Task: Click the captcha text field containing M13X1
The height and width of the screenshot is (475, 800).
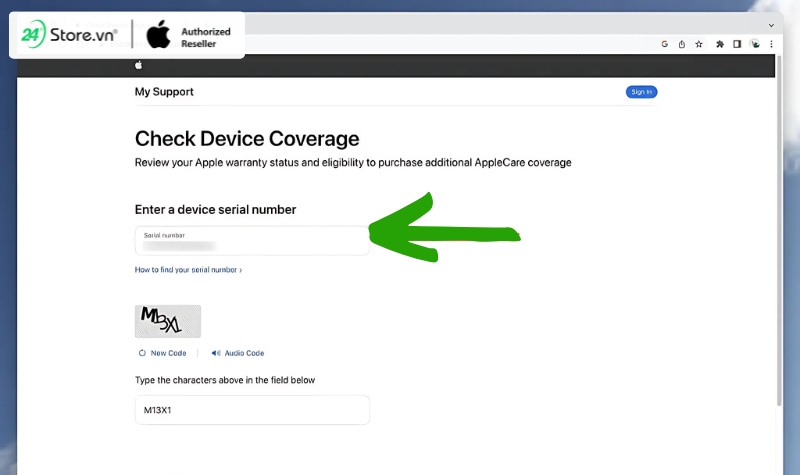Action: 252,410
